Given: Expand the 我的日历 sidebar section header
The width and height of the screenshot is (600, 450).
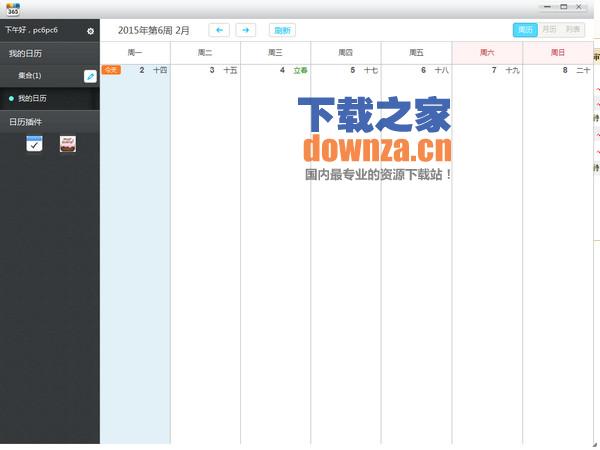Looking at the screenshot, I should pyautogui.click(x=50, y=54).
